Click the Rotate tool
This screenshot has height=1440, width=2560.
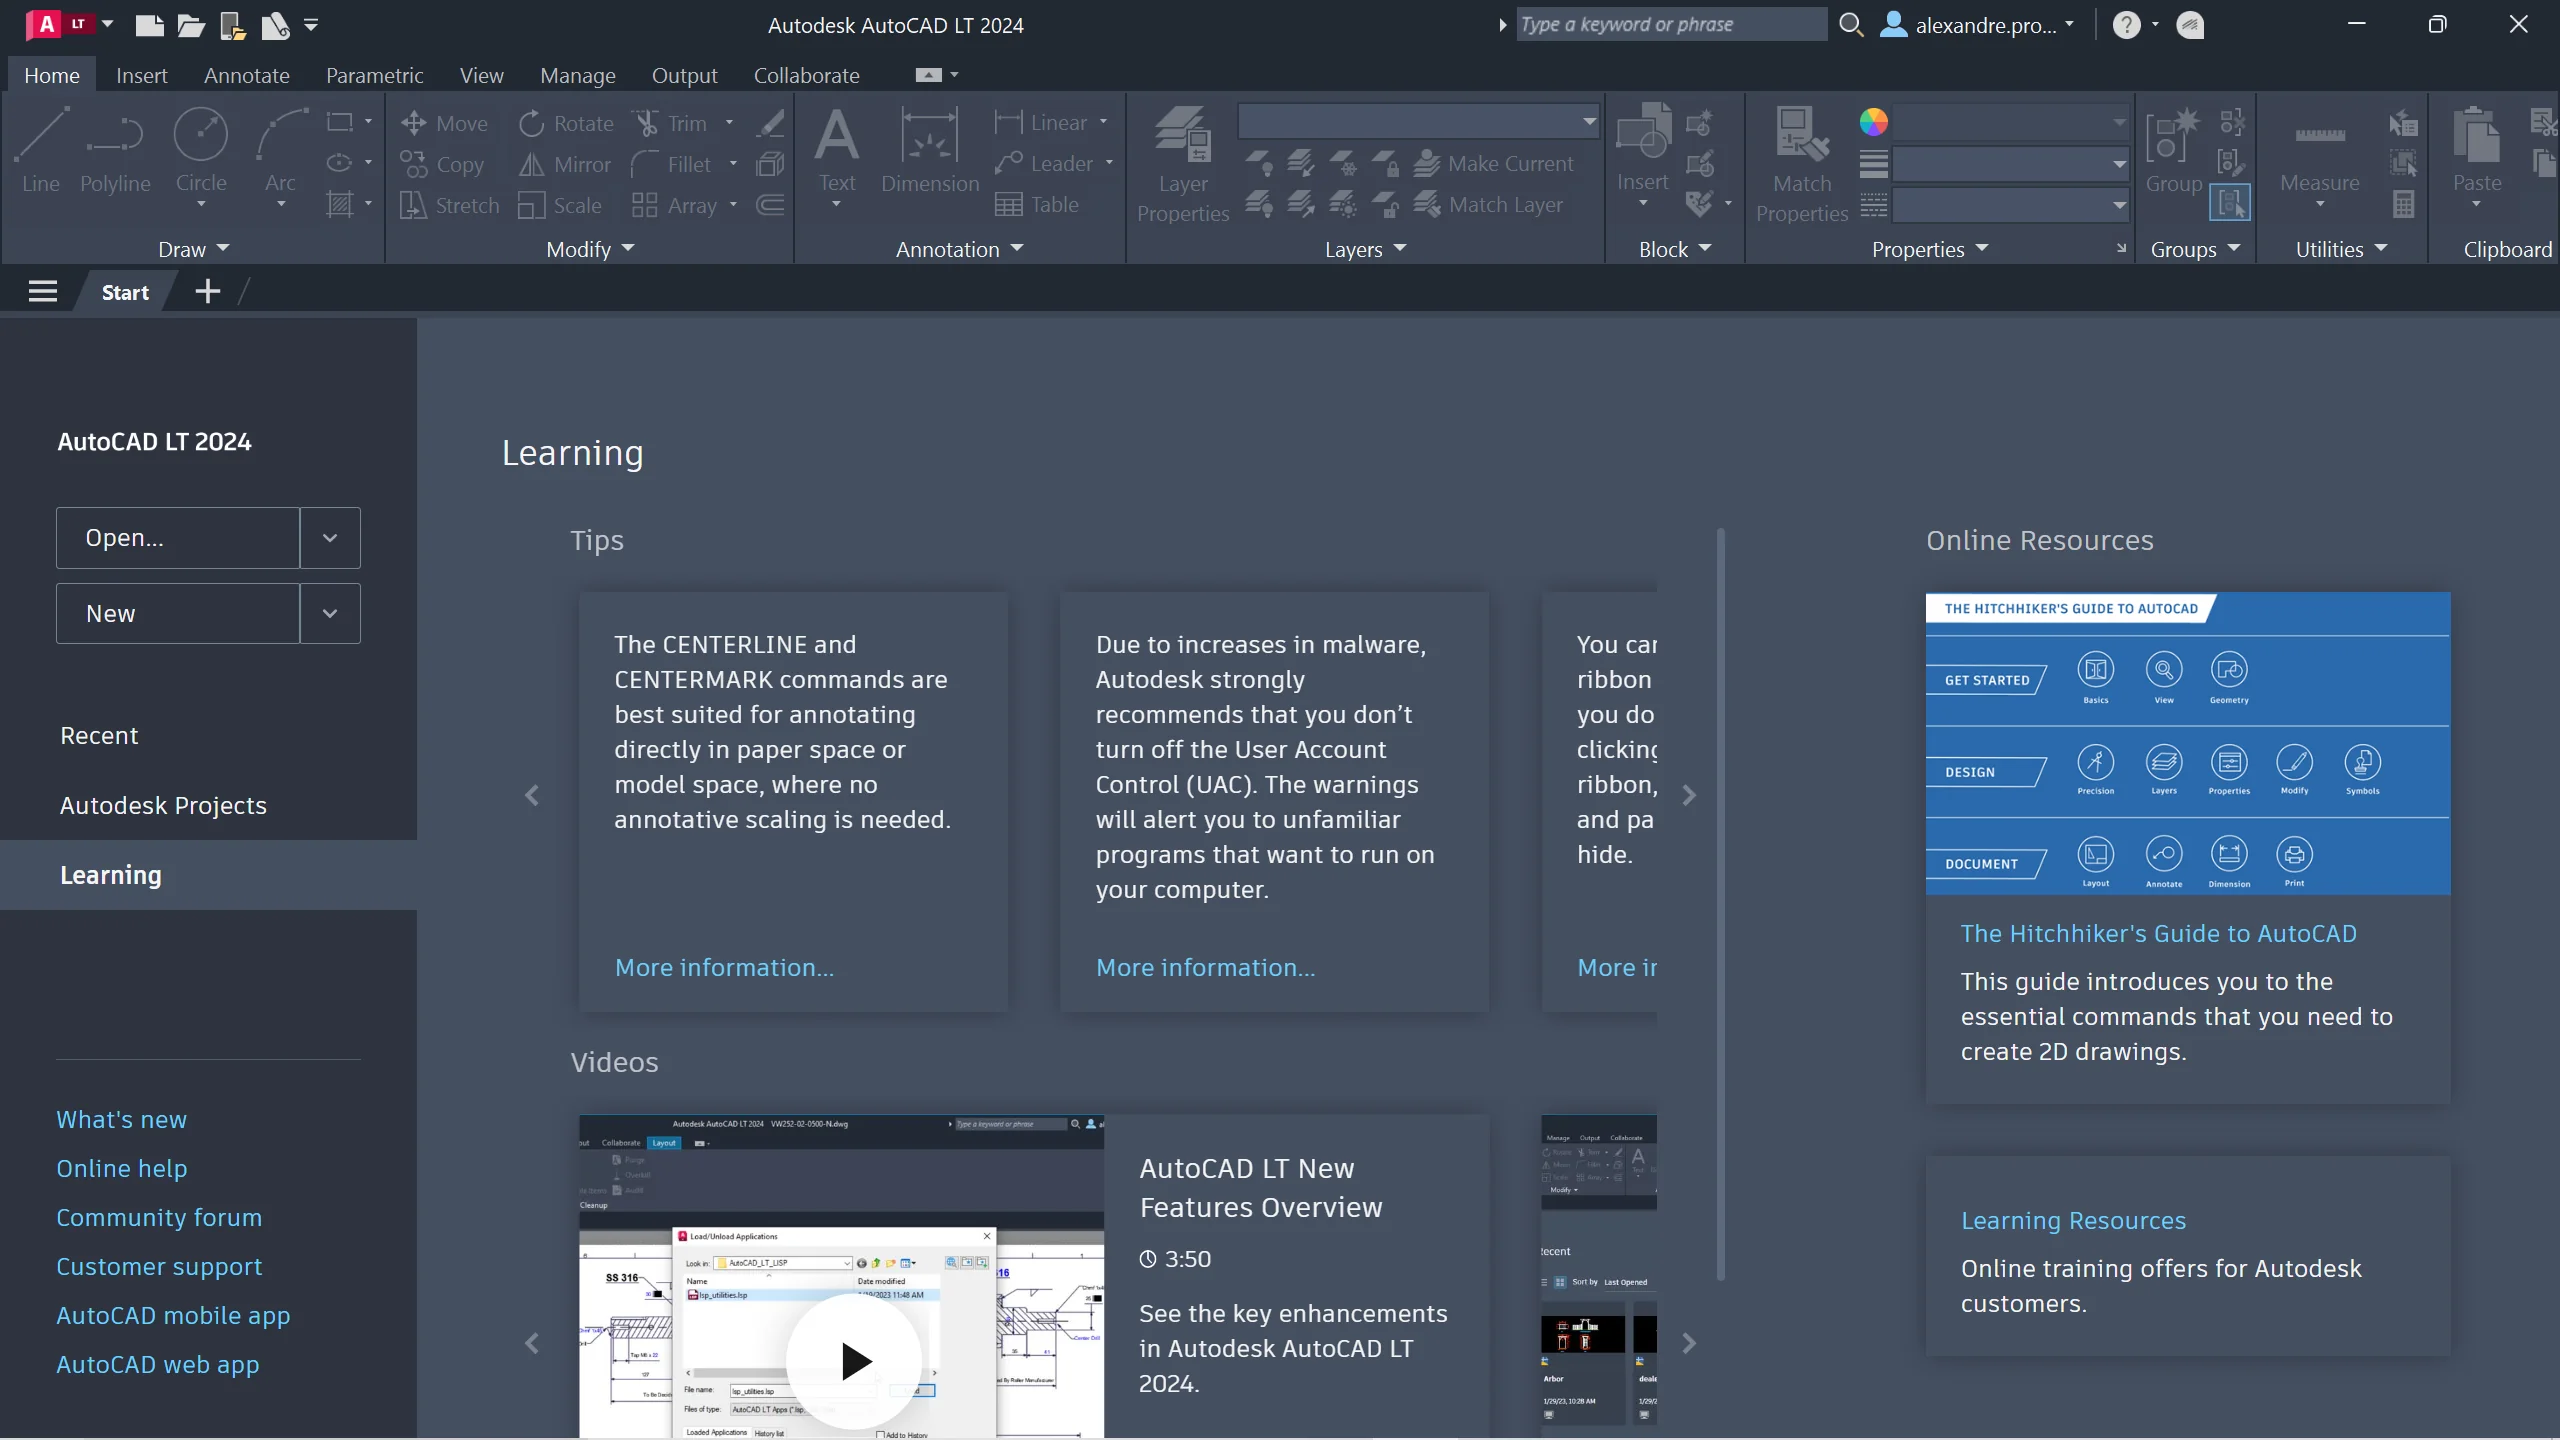(x=566, y=124)
